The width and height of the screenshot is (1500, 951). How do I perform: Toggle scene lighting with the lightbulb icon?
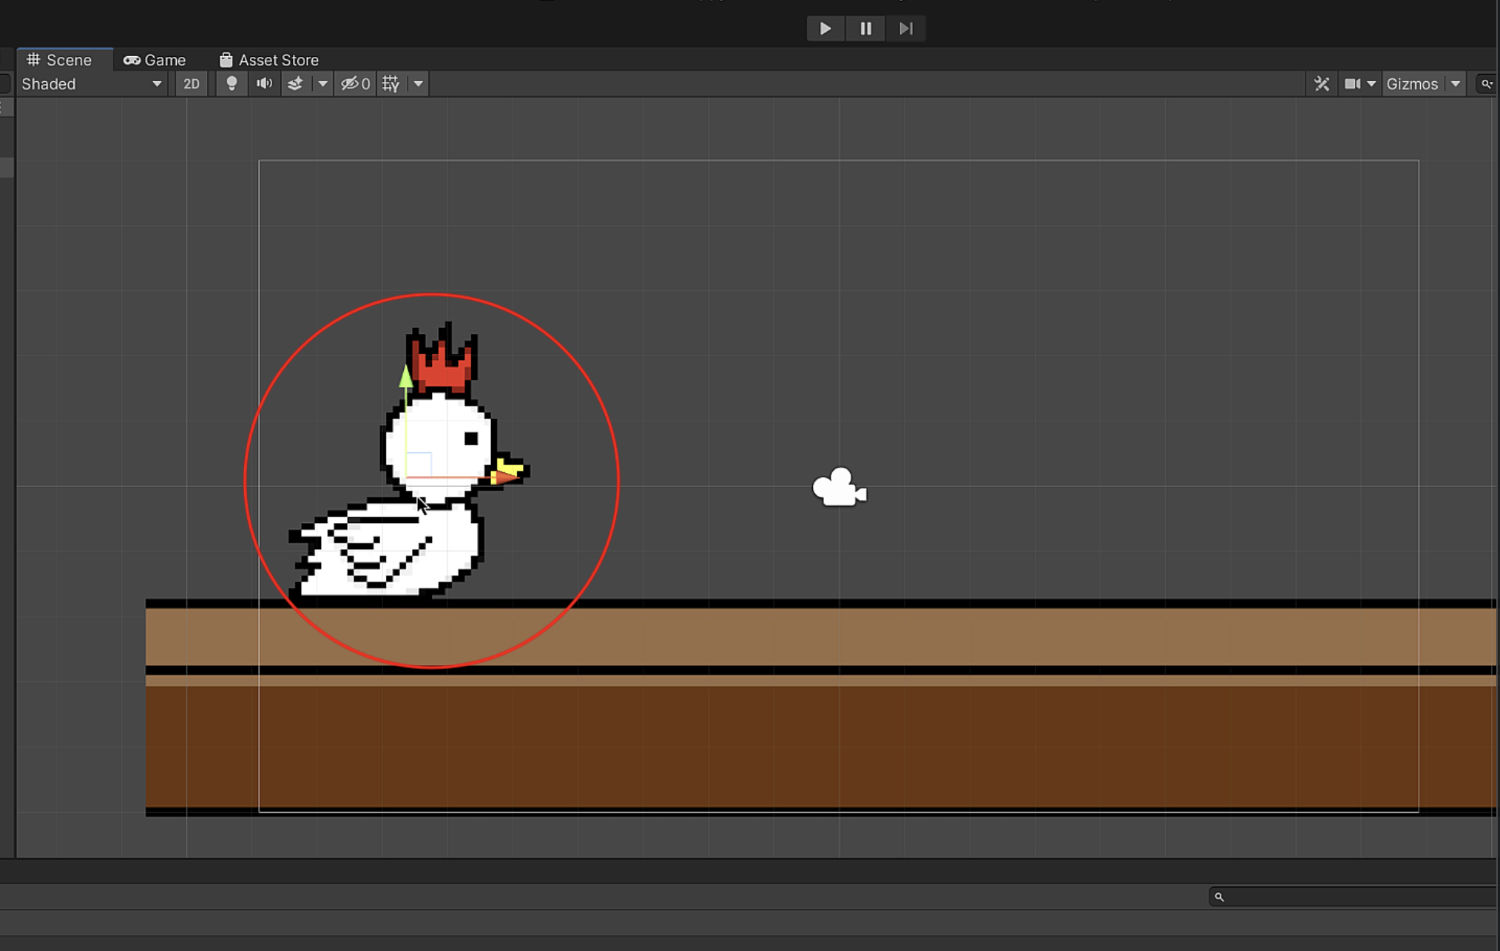click(232, 84)
